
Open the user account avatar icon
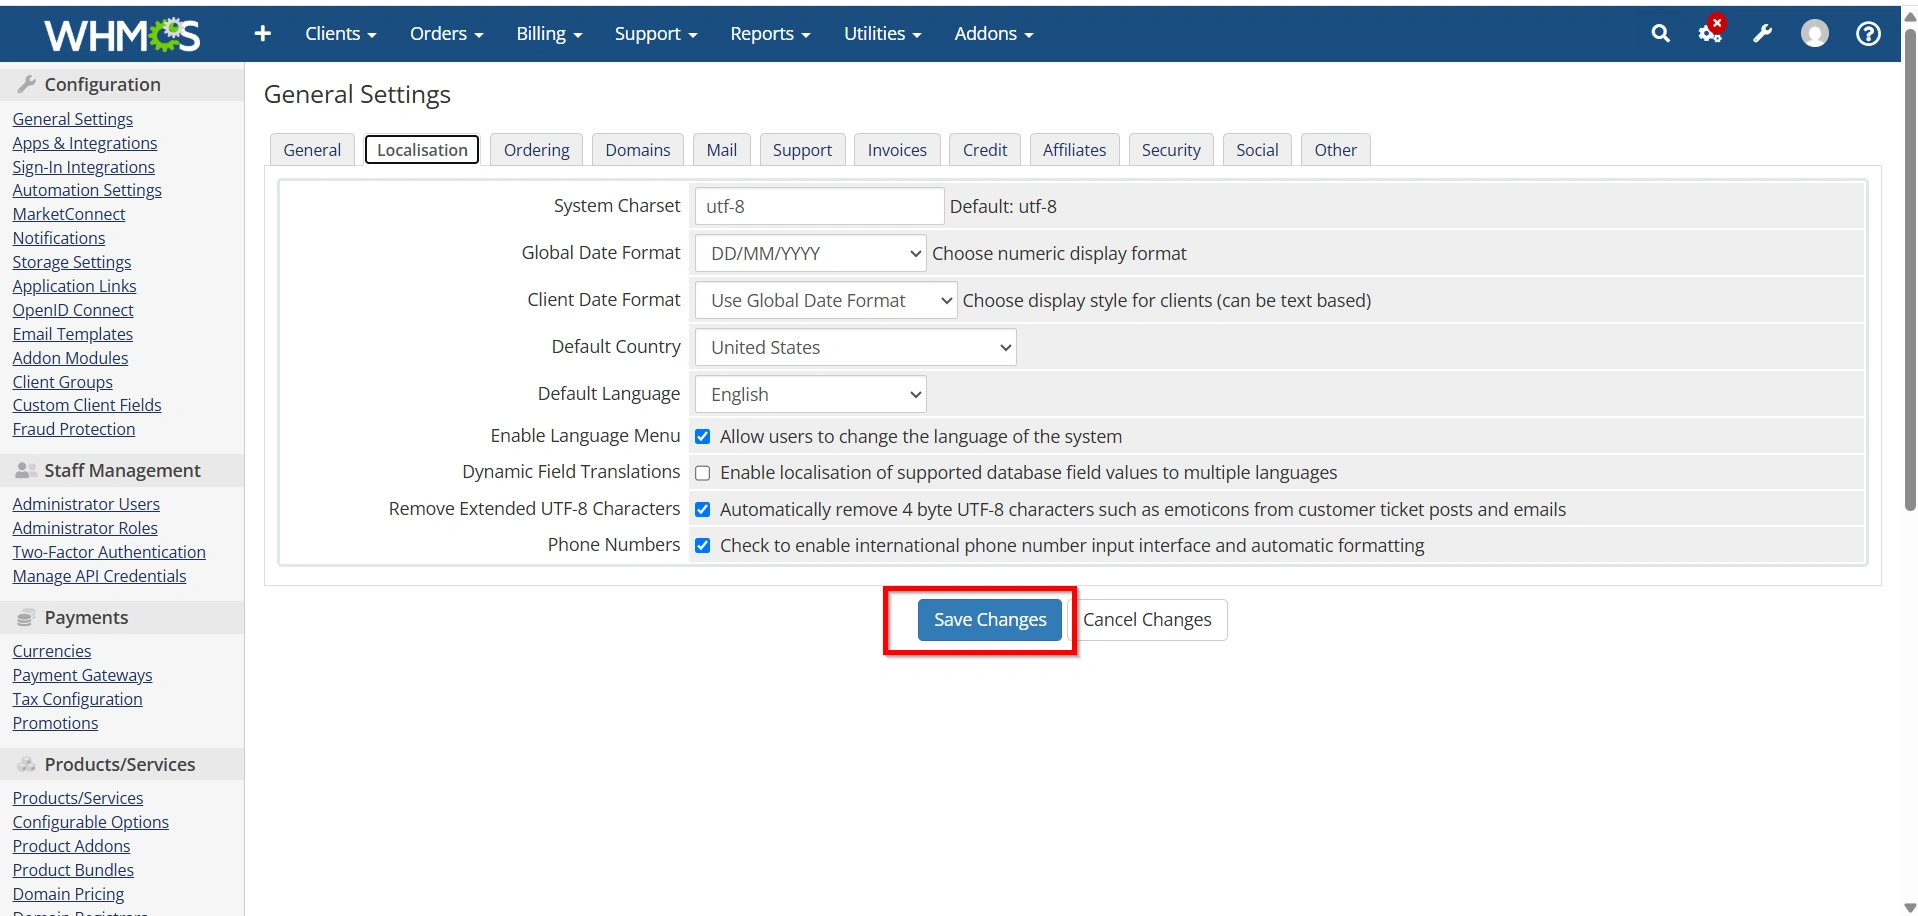1814,34
